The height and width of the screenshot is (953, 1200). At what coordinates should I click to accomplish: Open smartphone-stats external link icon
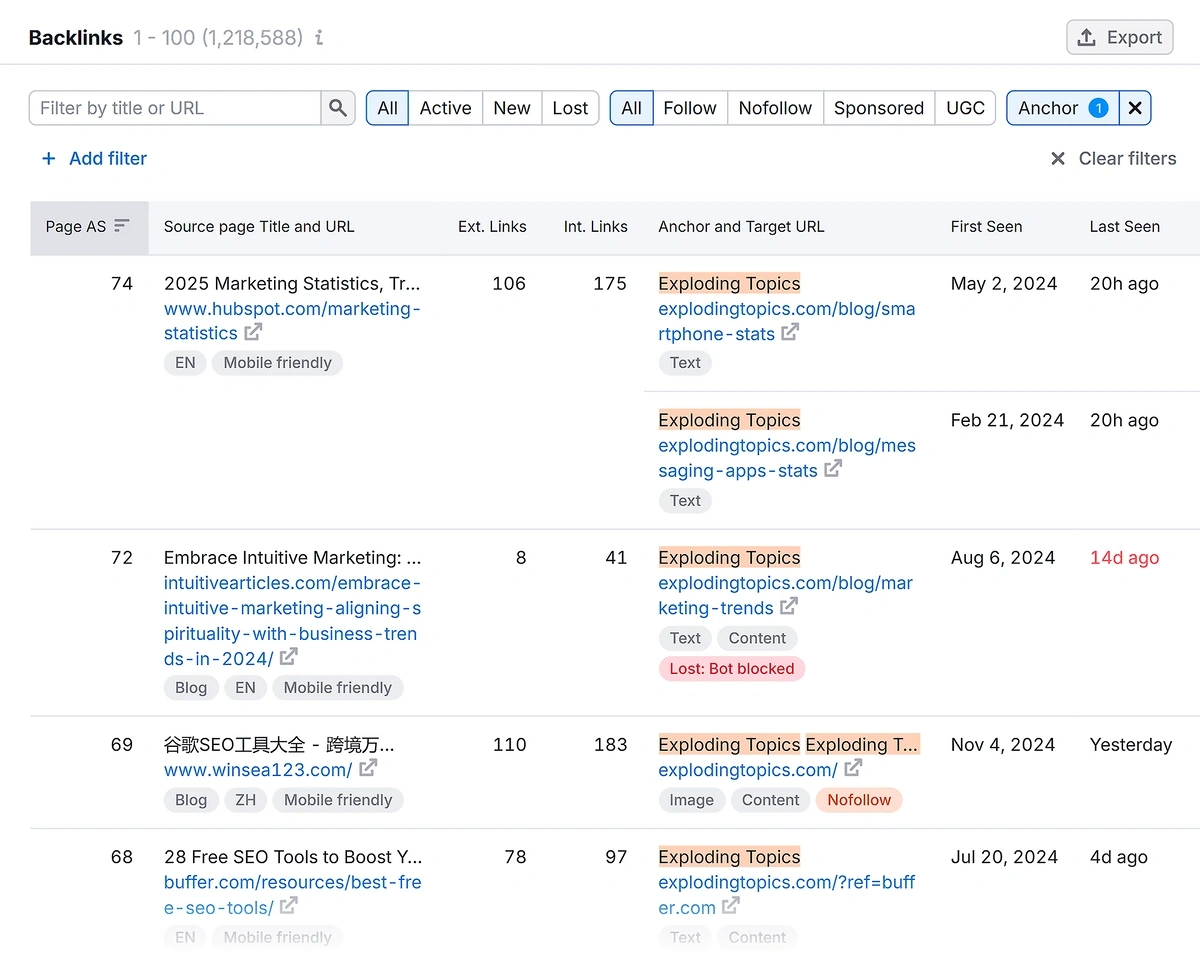pyautogui.click(x=790, y=332)
